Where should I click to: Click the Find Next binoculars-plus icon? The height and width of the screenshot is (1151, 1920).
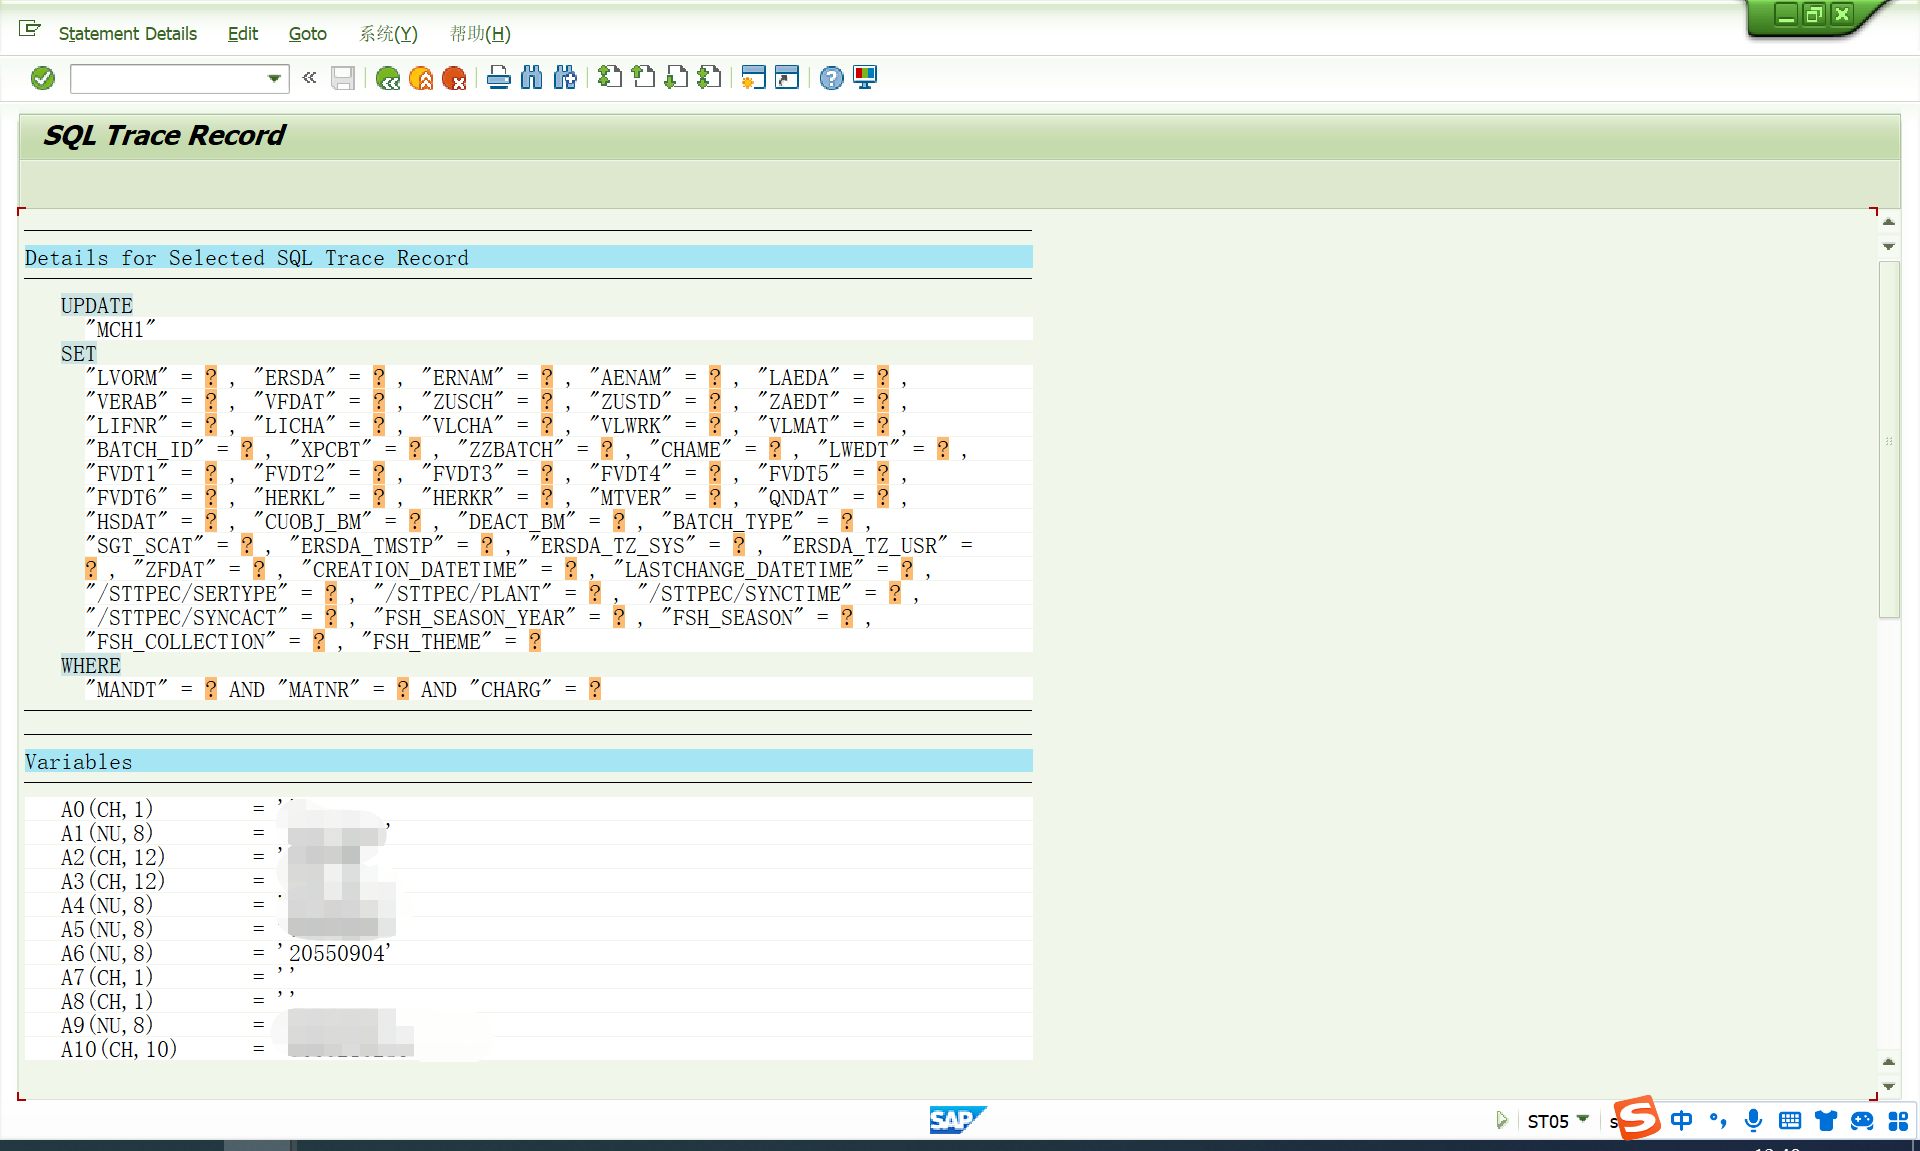click(565, 78)
